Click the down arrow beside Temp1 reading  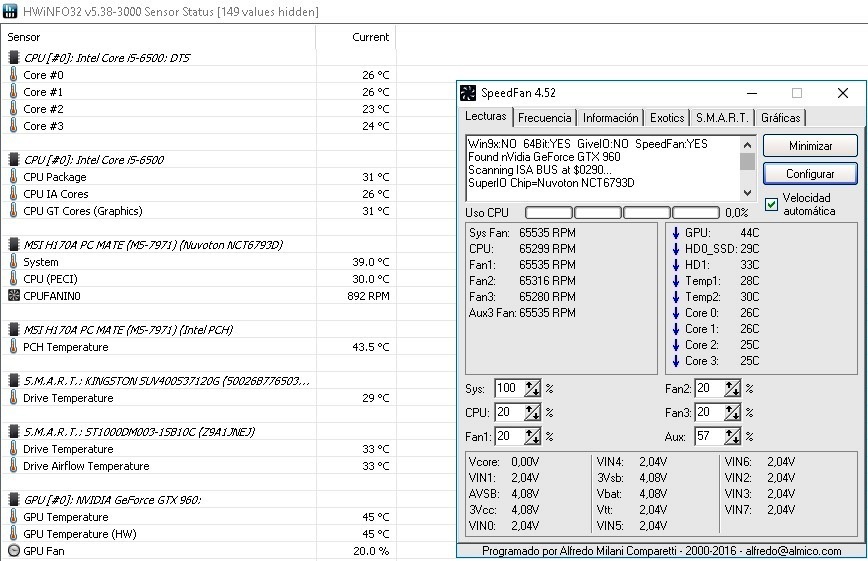click(x=676, y=281)
